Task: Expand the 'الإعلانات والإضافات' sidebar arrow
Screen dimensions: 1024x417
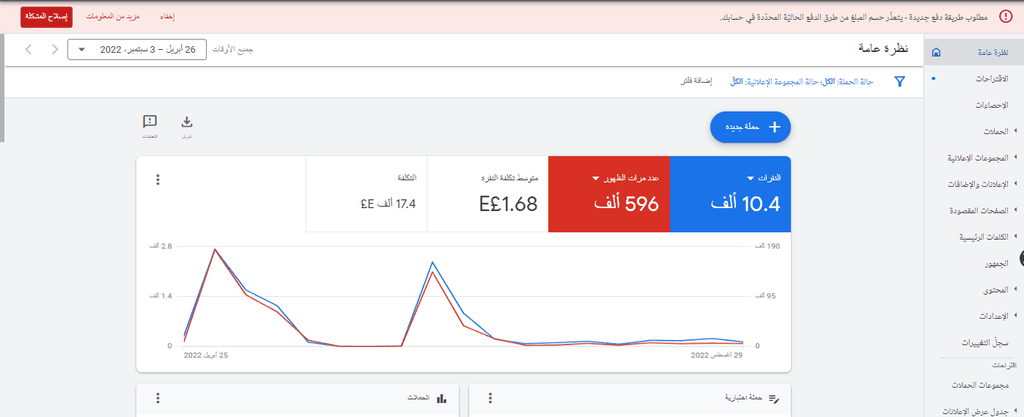Action: pos(1016,184)
